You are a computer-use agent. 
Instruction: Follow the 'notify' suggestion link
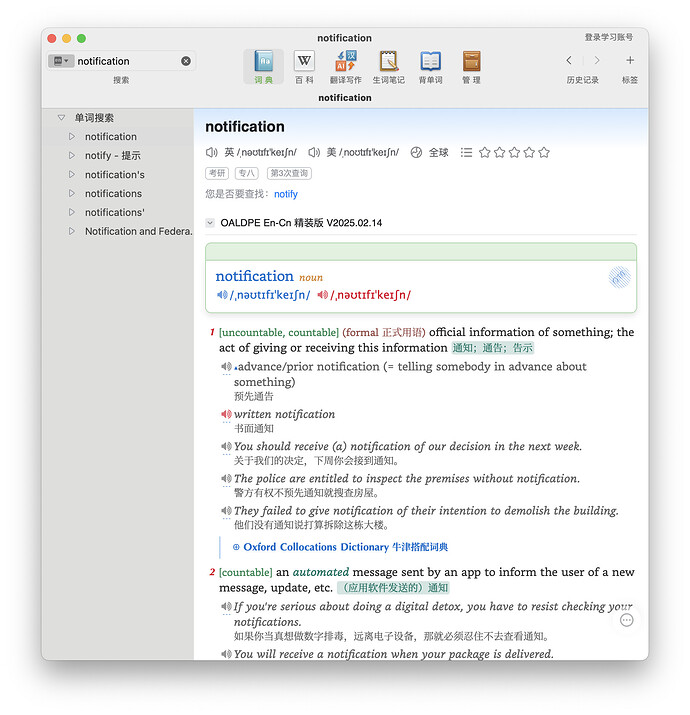285,194
